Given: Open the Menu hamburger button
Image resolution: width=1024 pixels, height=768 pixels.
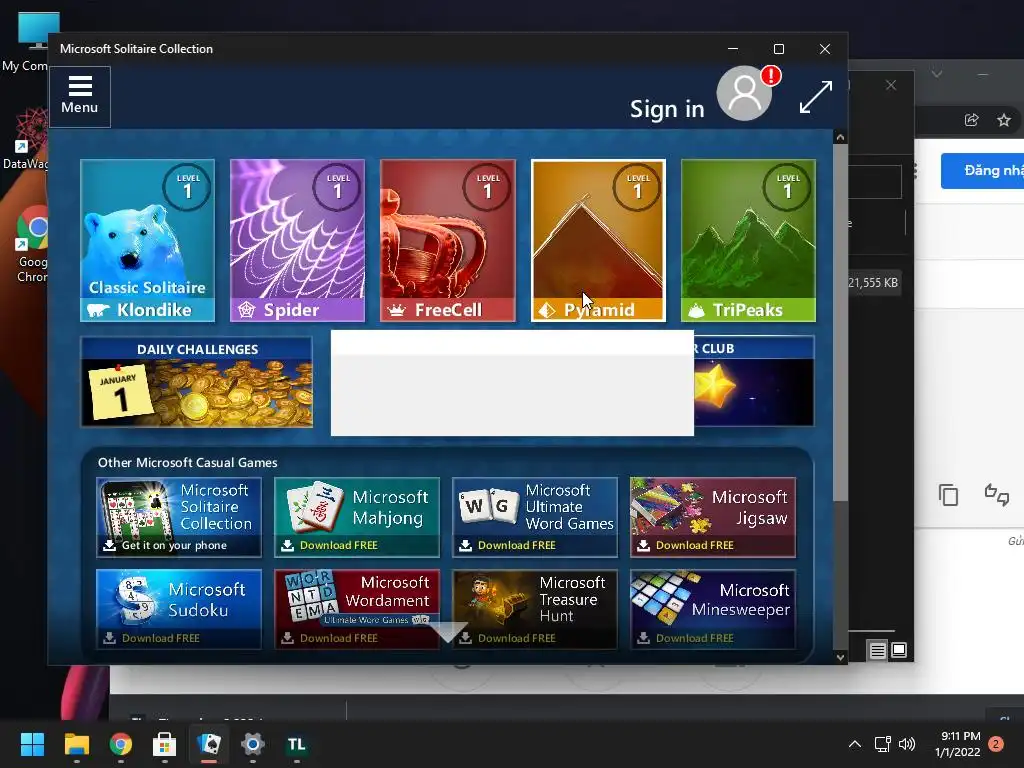Looking at the screenshot, I should [x=80, y=97].
